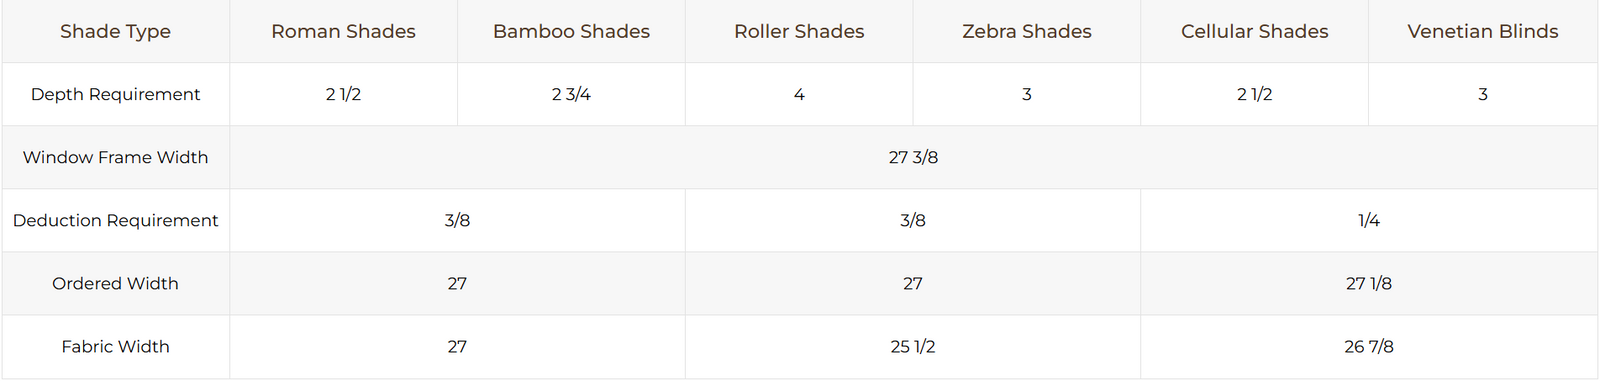Click the Venetian Blinds column header
The image size is (1600, 381).
1483,31
